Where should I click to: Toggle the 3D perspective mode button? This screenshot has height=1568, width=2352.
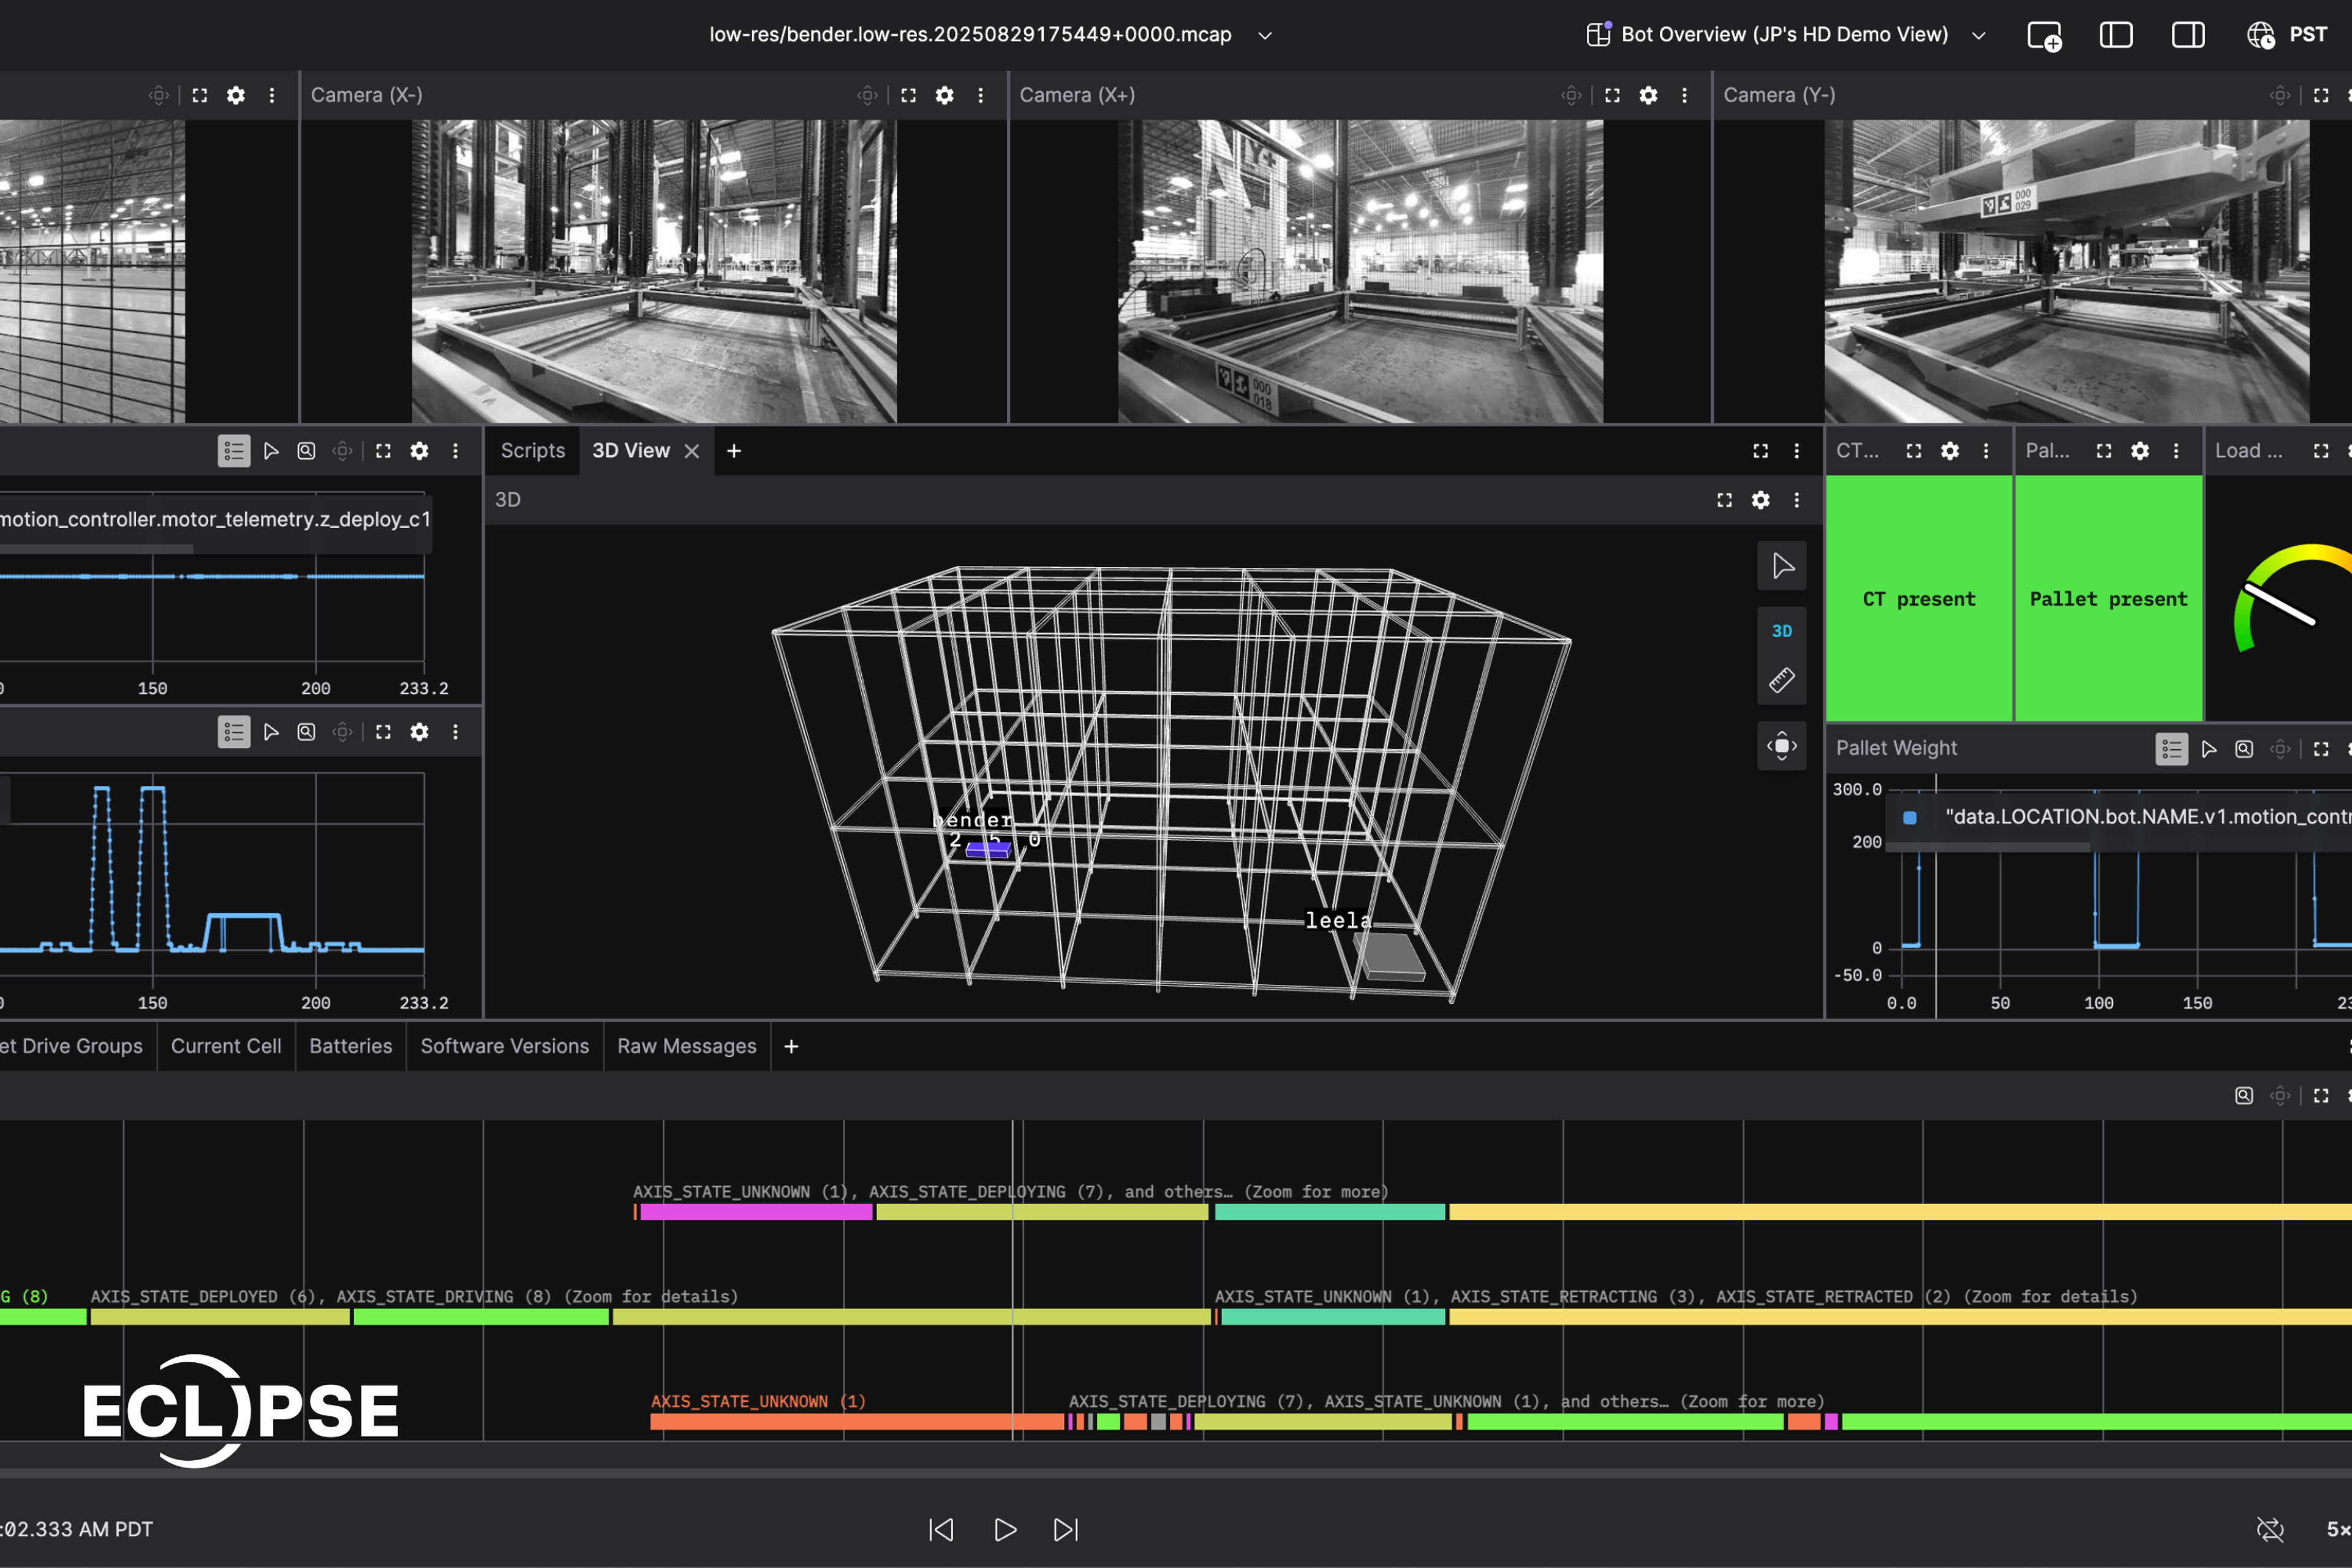(1781, 631)
